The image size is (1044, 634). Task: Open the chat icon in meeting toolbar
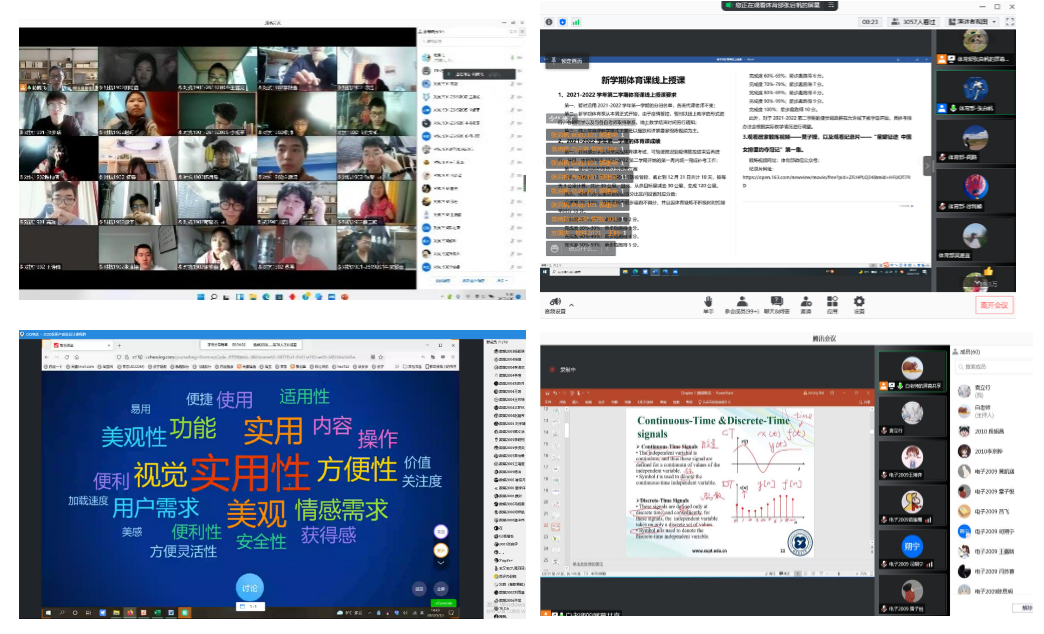pyautogui.click(x=776, y=302)
